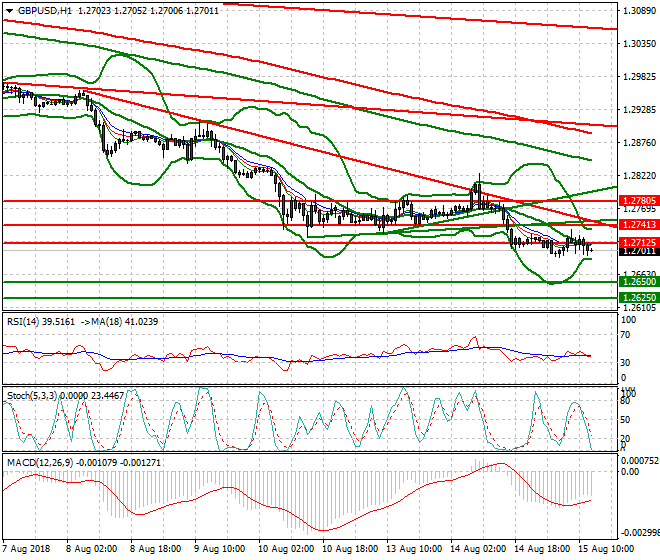Click the 9 Aug 10:00 time label
The height and width of the screenshot is (560, 660).
pos(219,549)
